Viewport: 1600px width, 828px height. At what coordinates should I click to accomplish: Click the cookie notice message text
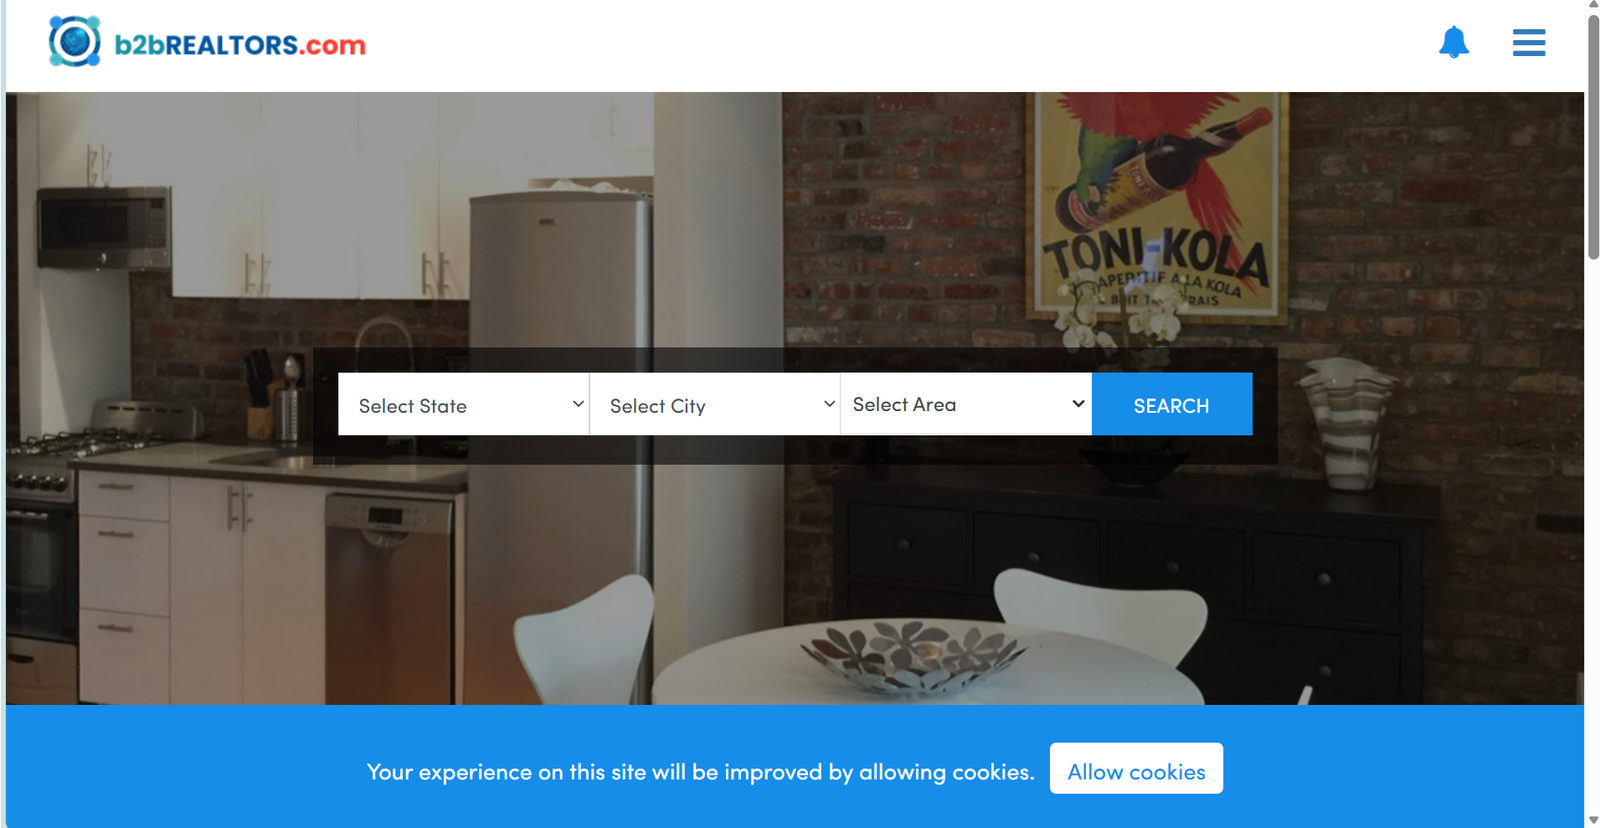(700, 772)
